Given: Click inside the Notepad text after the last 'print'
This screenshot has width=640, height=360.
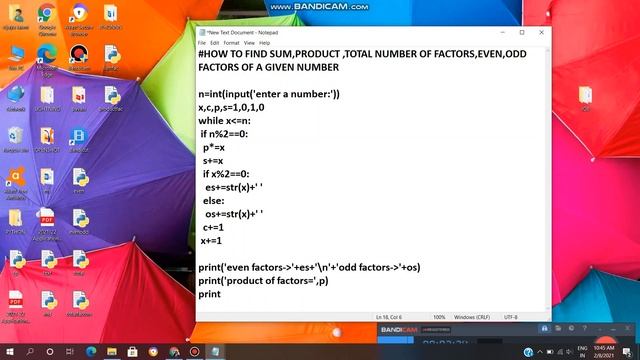Looking at the screenshot, I should point(222,294).
